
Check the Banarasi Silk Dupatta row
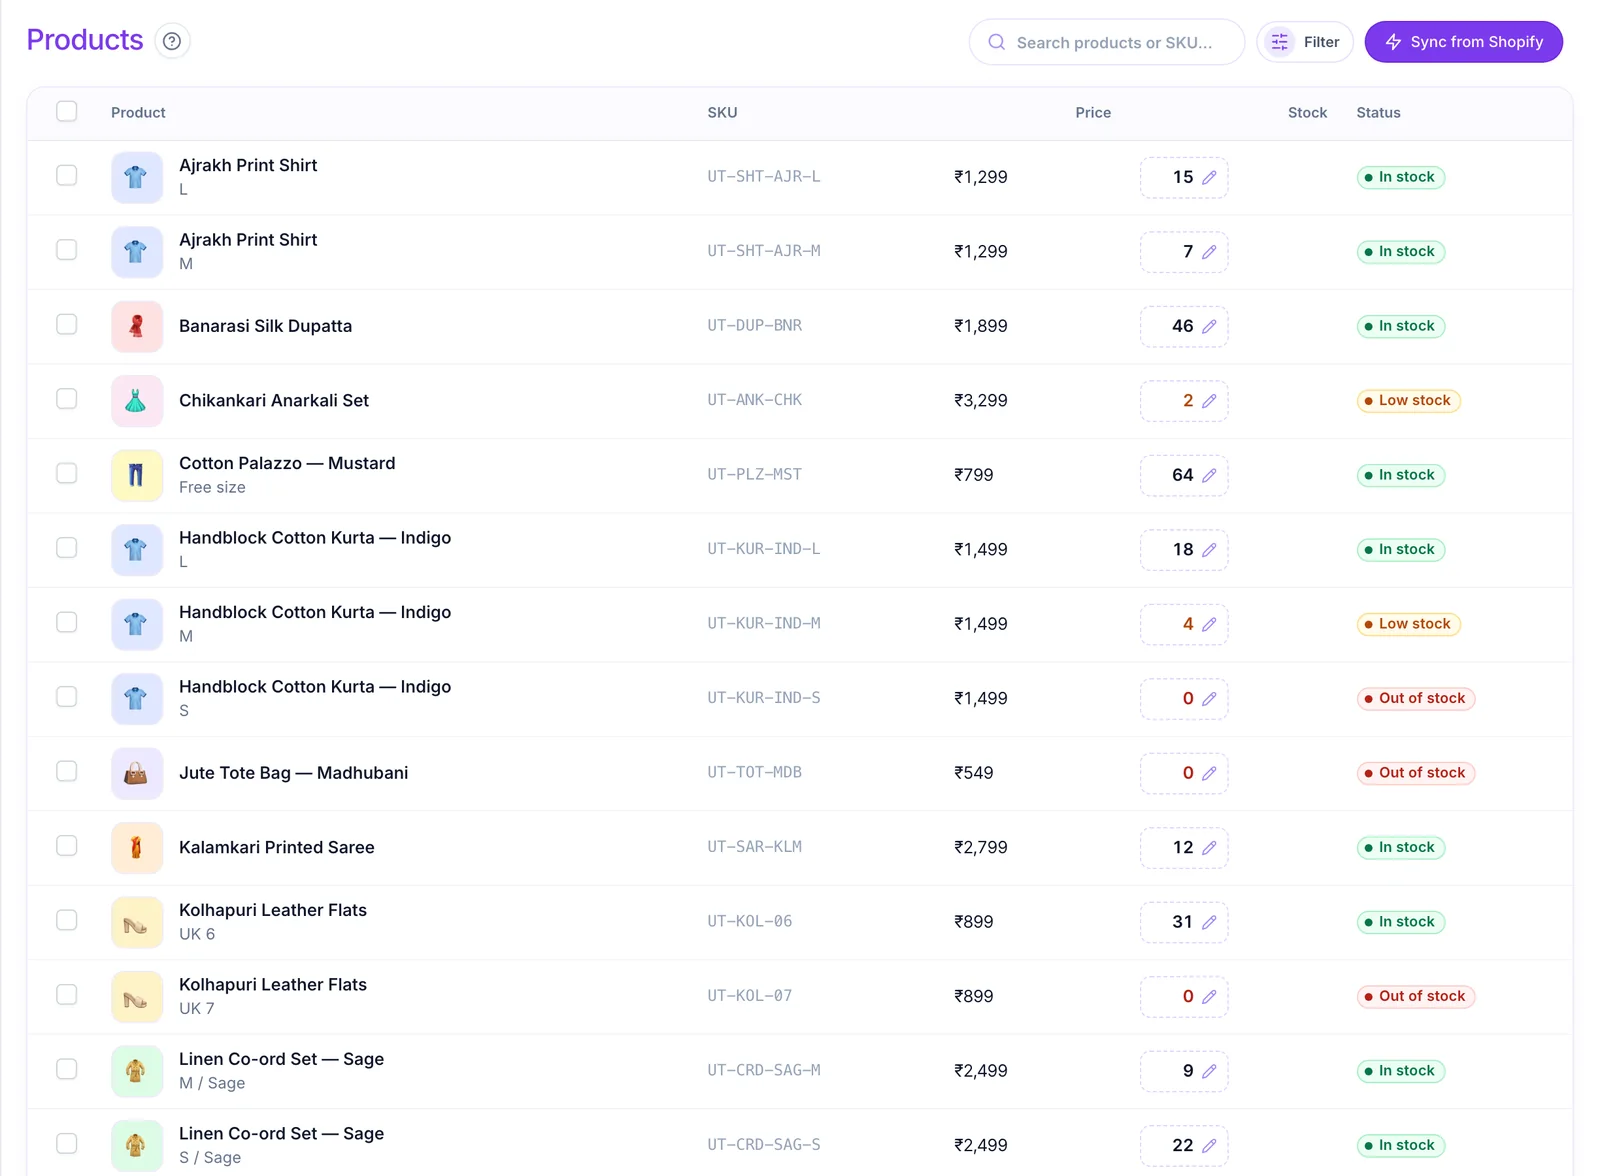(x=67, y=324)
